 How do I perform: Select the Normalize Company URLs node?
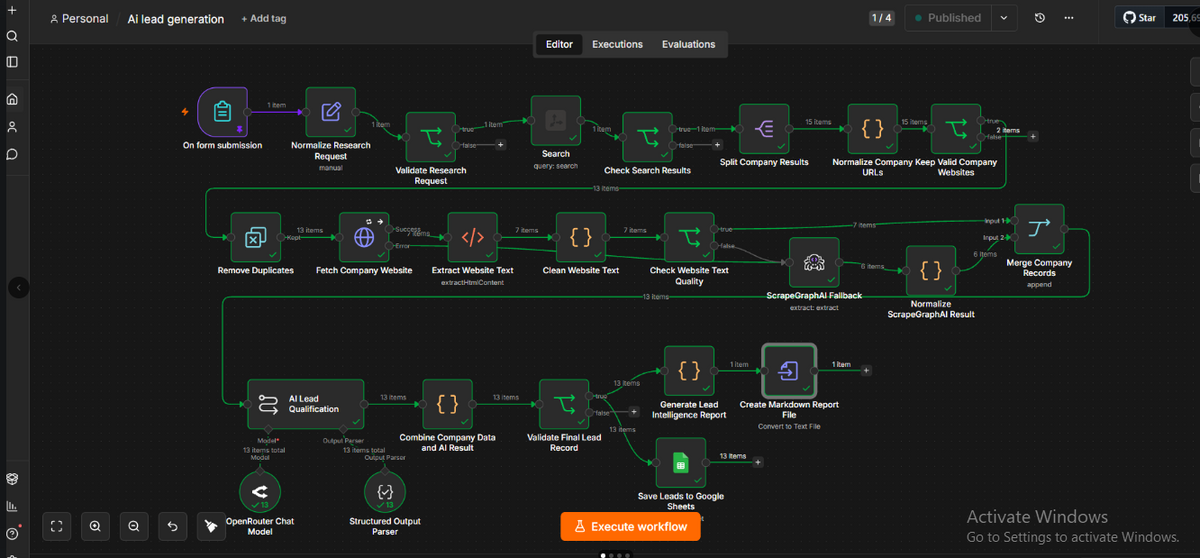(x=872, y=129)
